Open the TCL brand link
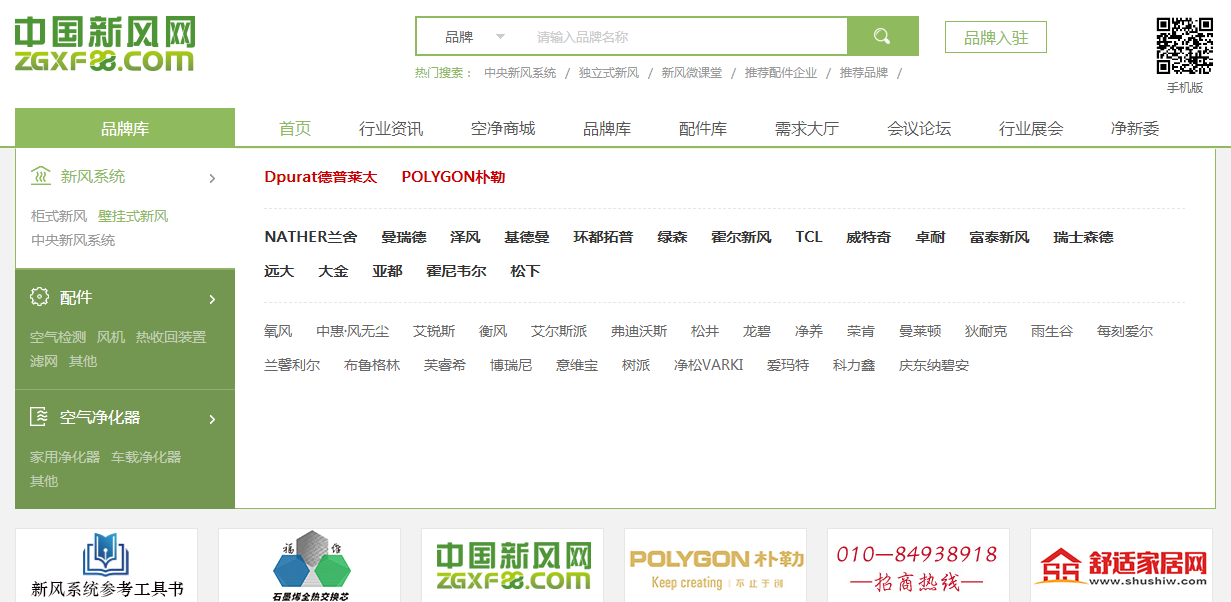This screenshot has width=1231, height=602. tap(809, 237)
